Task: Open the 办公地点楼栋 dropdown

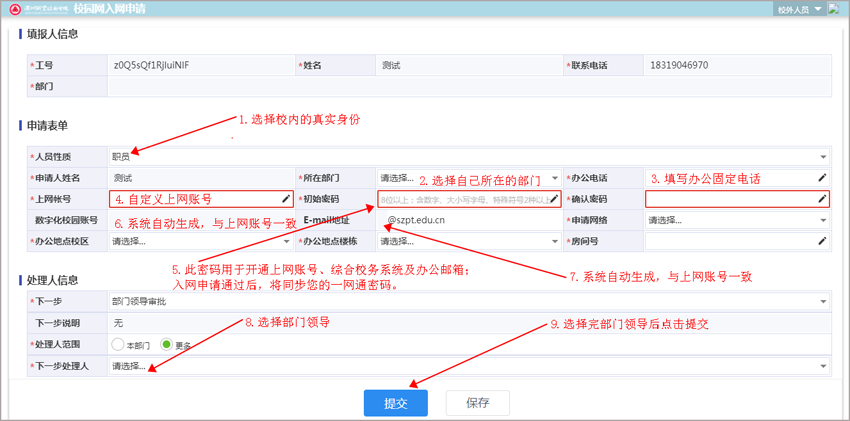Action: coord(468,241)
